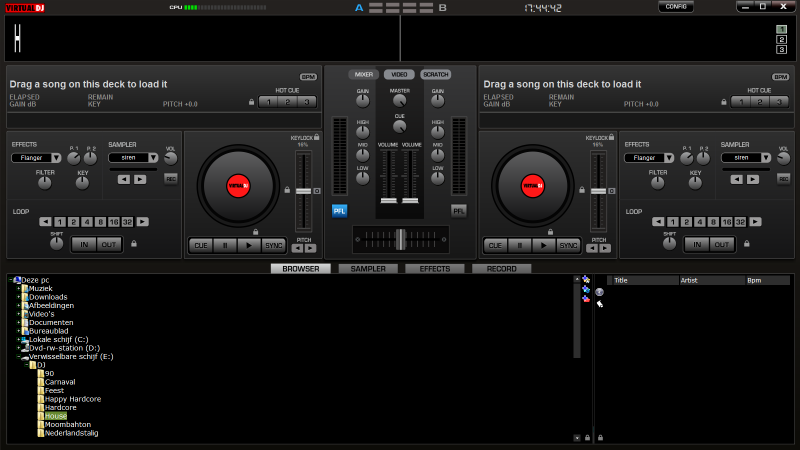
Task: Open left deck Flanger effect dropdown
Action: tap(56, 158)
